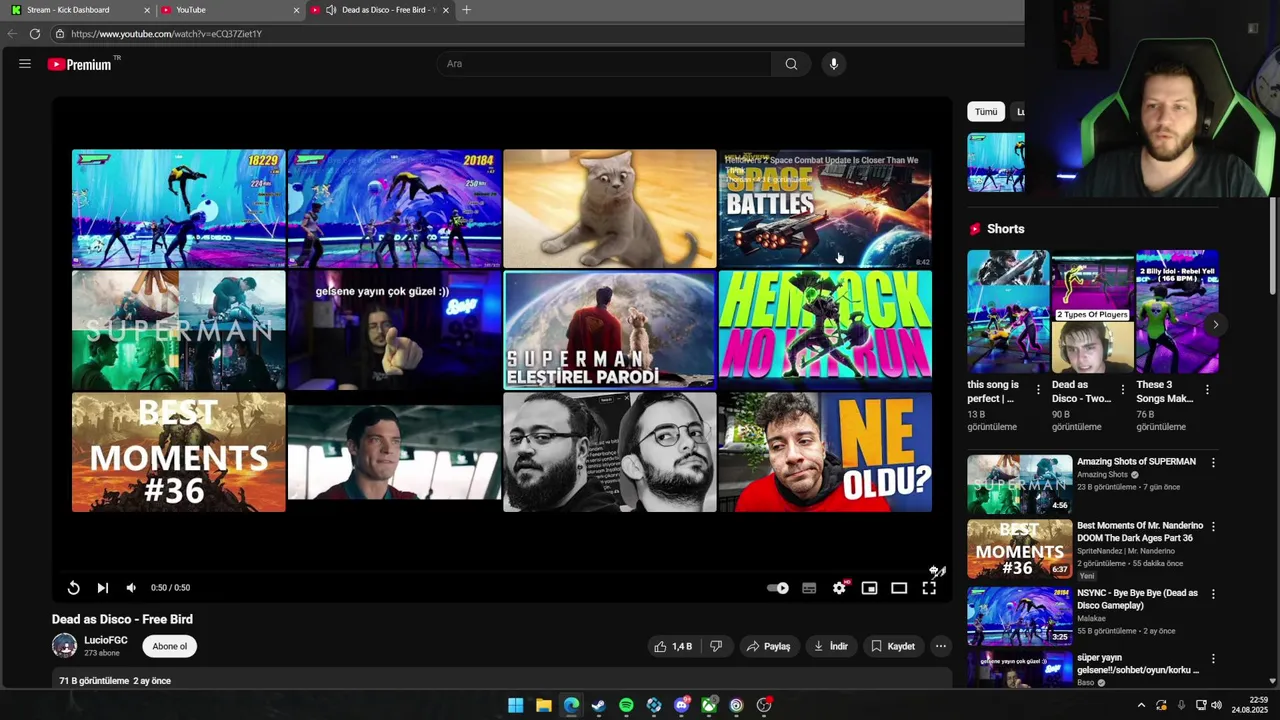Open options for 'this song is perfect' short
Screen dimensions: 1280x720
[x=1038, y=390]
